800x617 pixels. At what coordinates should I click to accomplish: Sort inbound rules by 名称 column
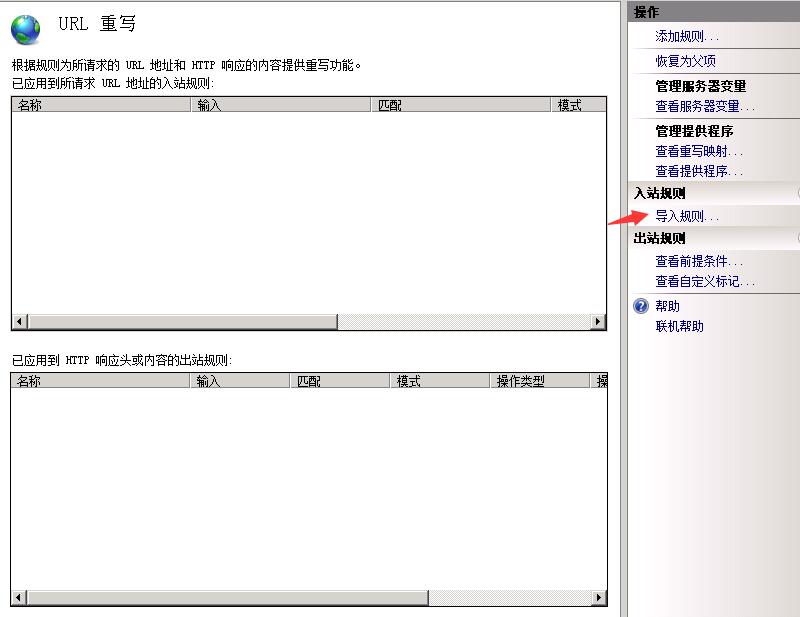click(100, 105)
